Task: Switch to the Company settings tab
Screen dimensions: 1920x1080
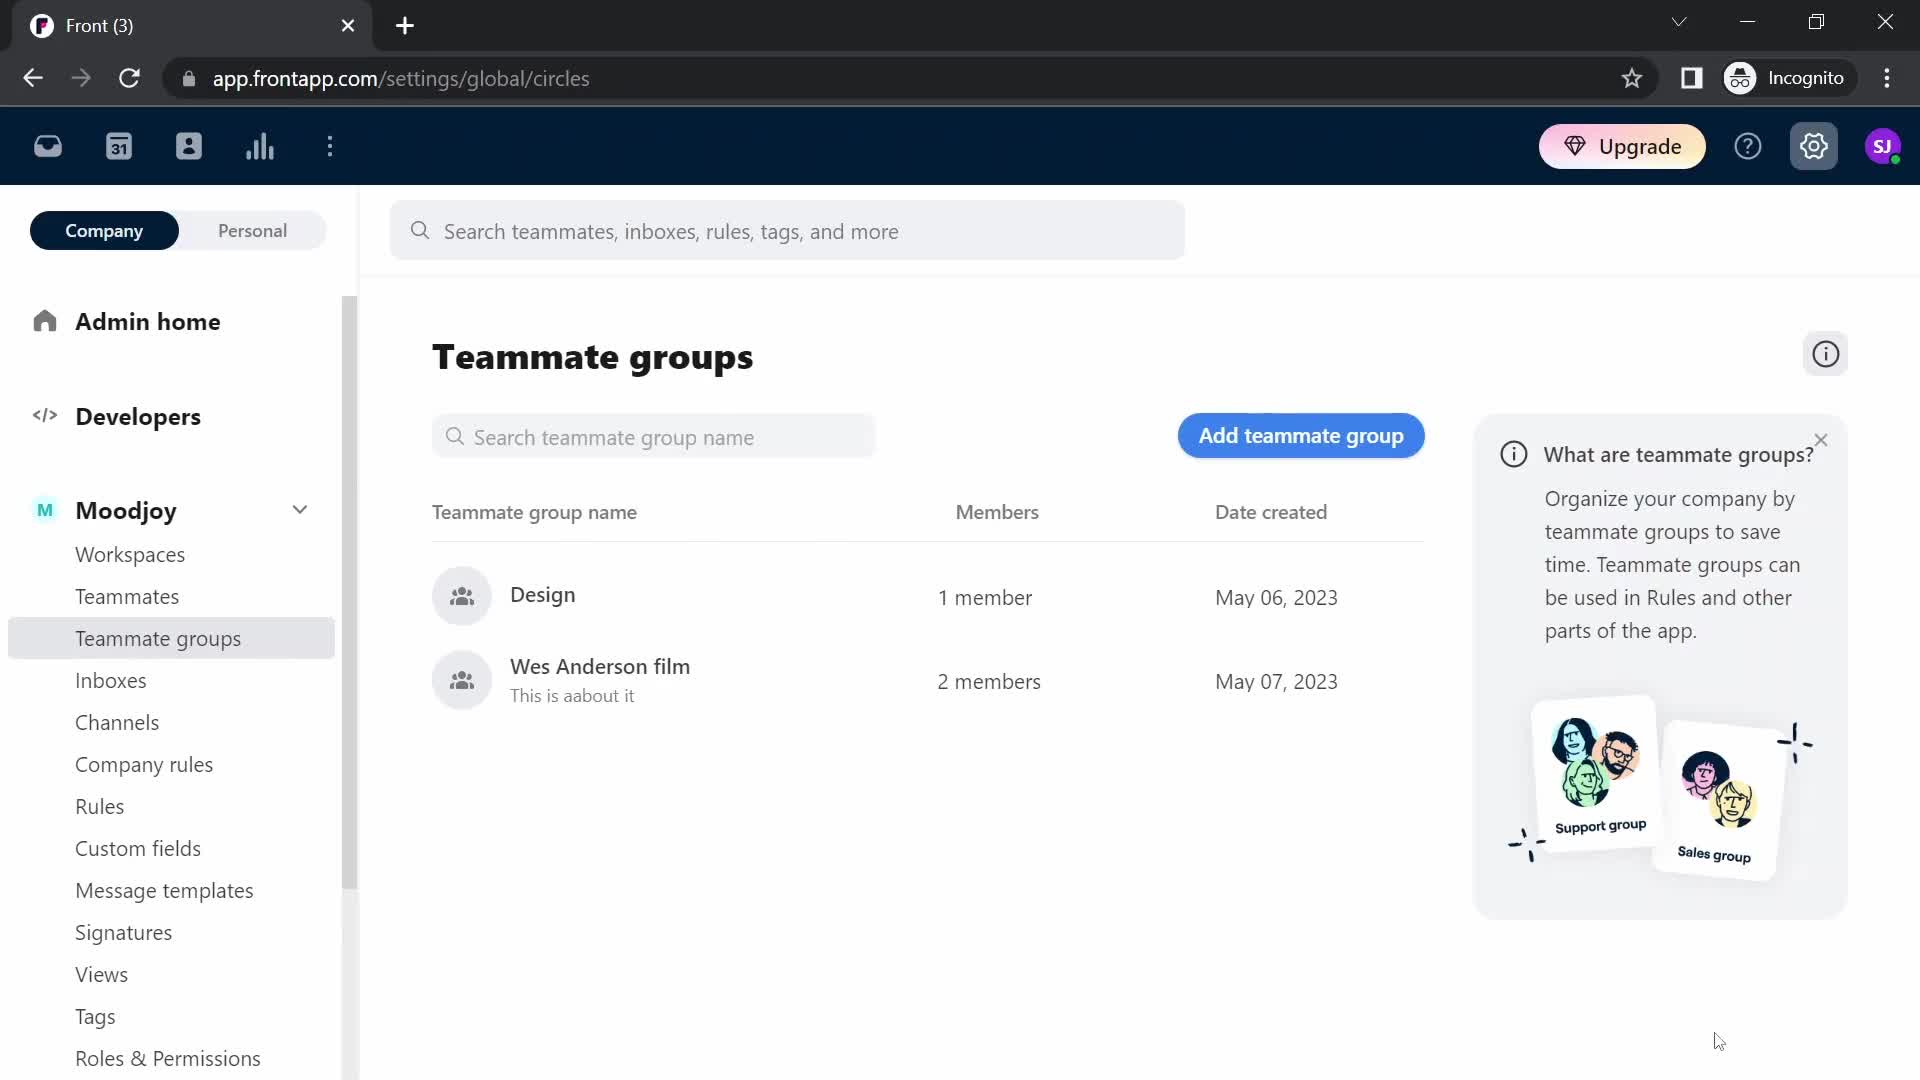Action: tap(104, 231)
